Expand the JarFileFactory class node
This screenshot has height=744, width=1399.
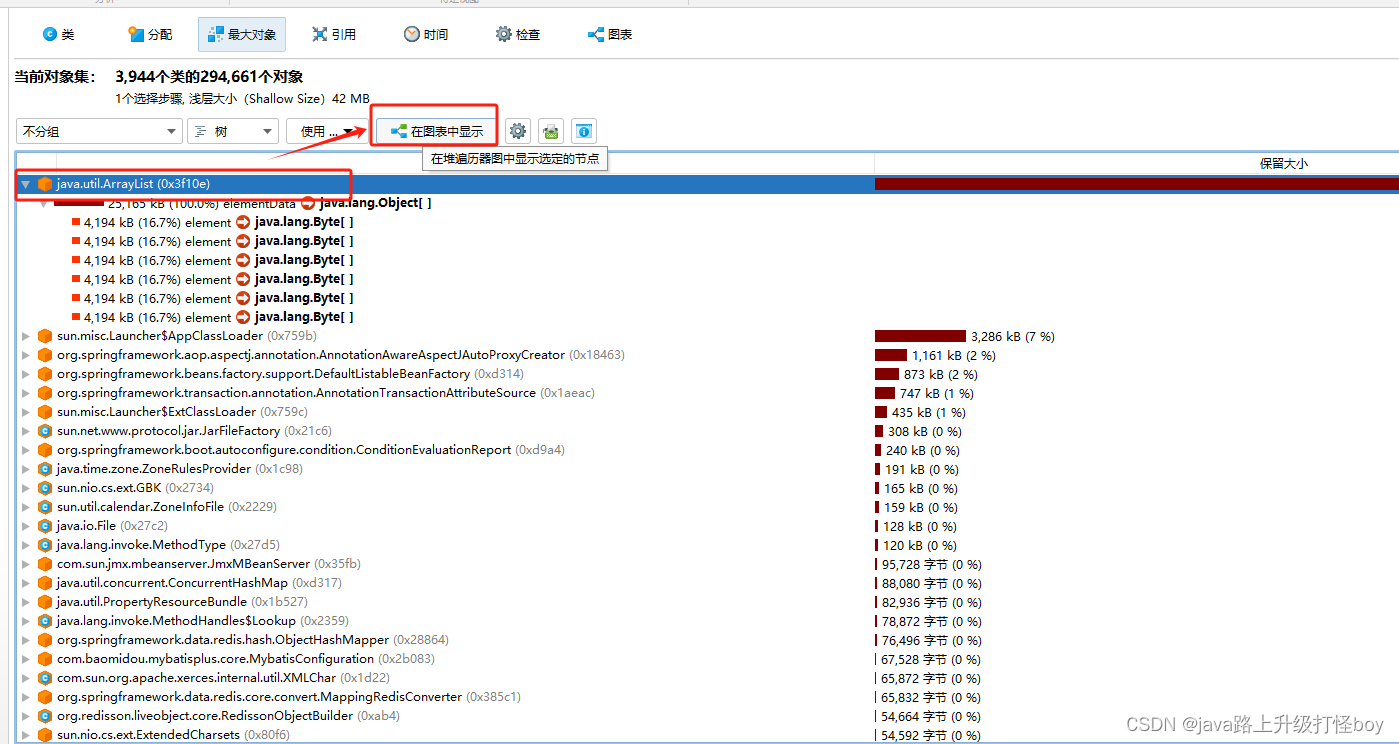[26, 431]
